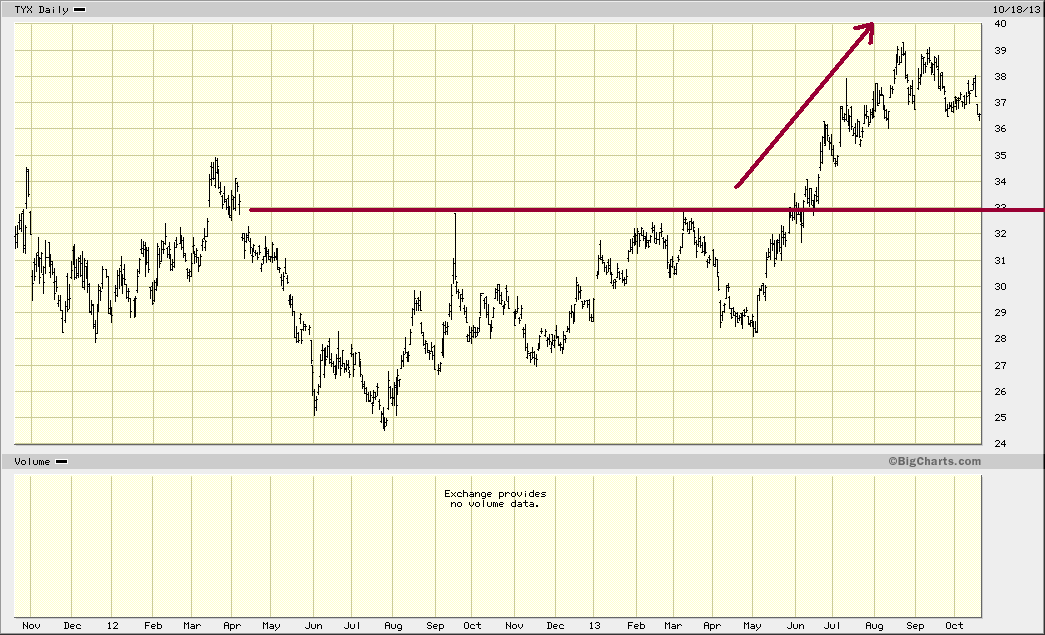Click the 30 label on the price axis
Image resolution: width=1045 pixels, height=635 pixels.
tap(999, 287)
